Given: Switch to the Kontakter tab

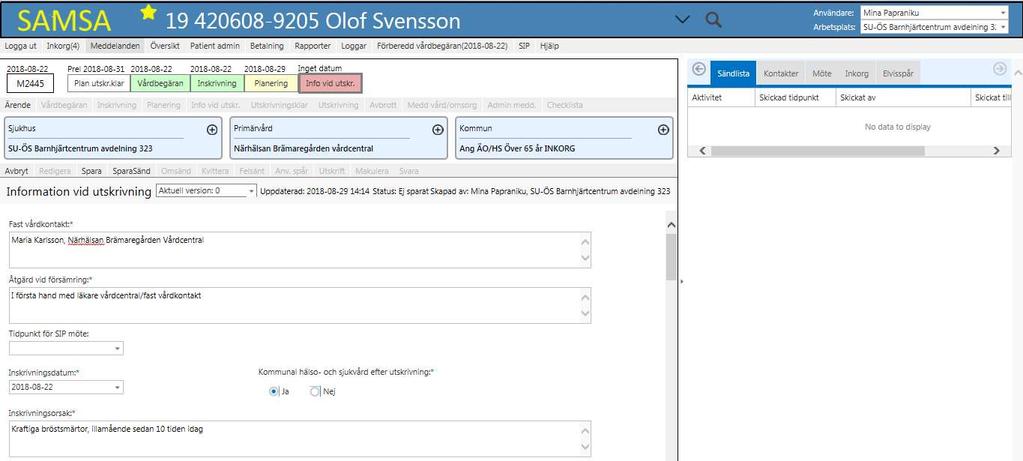Looking at the screenshot, I should tap(781, 74).
